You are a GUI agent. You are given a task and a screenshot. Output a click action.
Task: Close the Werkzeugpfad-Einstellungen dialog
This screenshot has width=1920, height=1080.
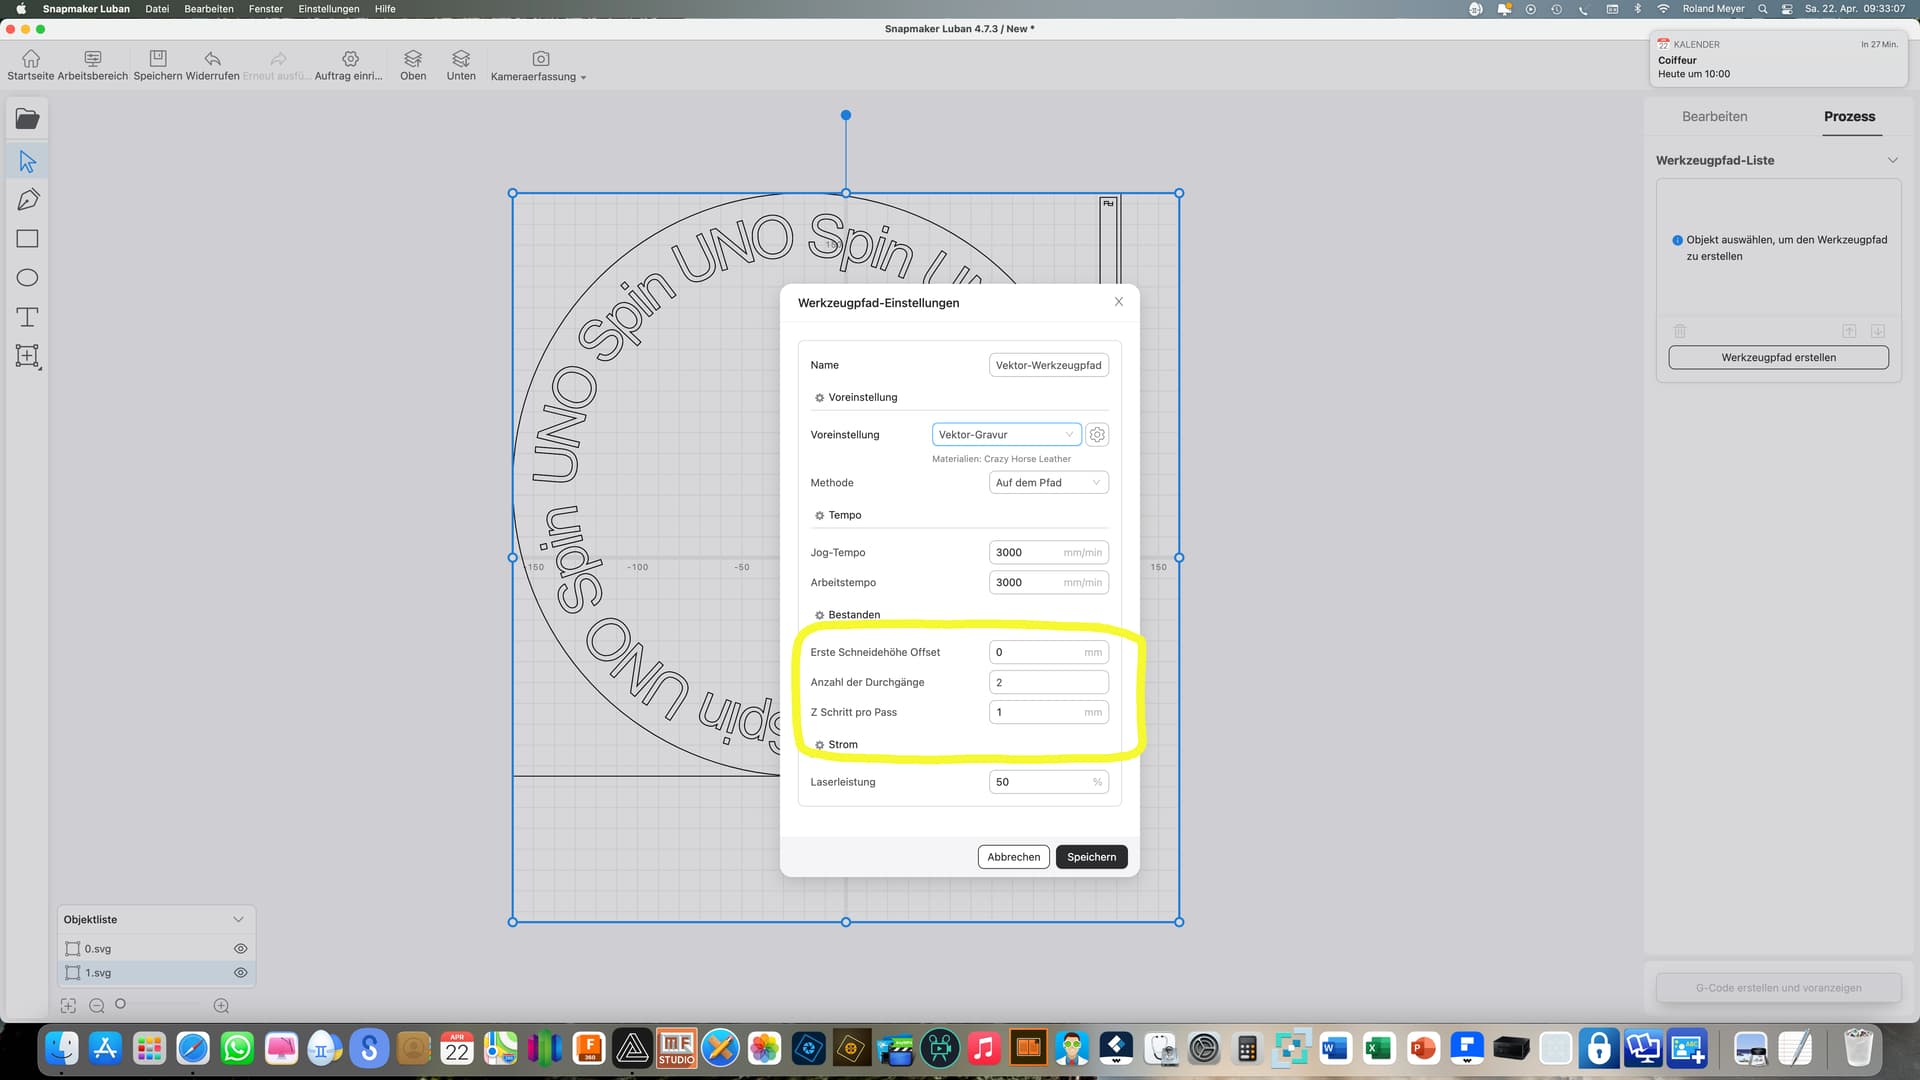pyautogui.click(x=1119, y=302)
